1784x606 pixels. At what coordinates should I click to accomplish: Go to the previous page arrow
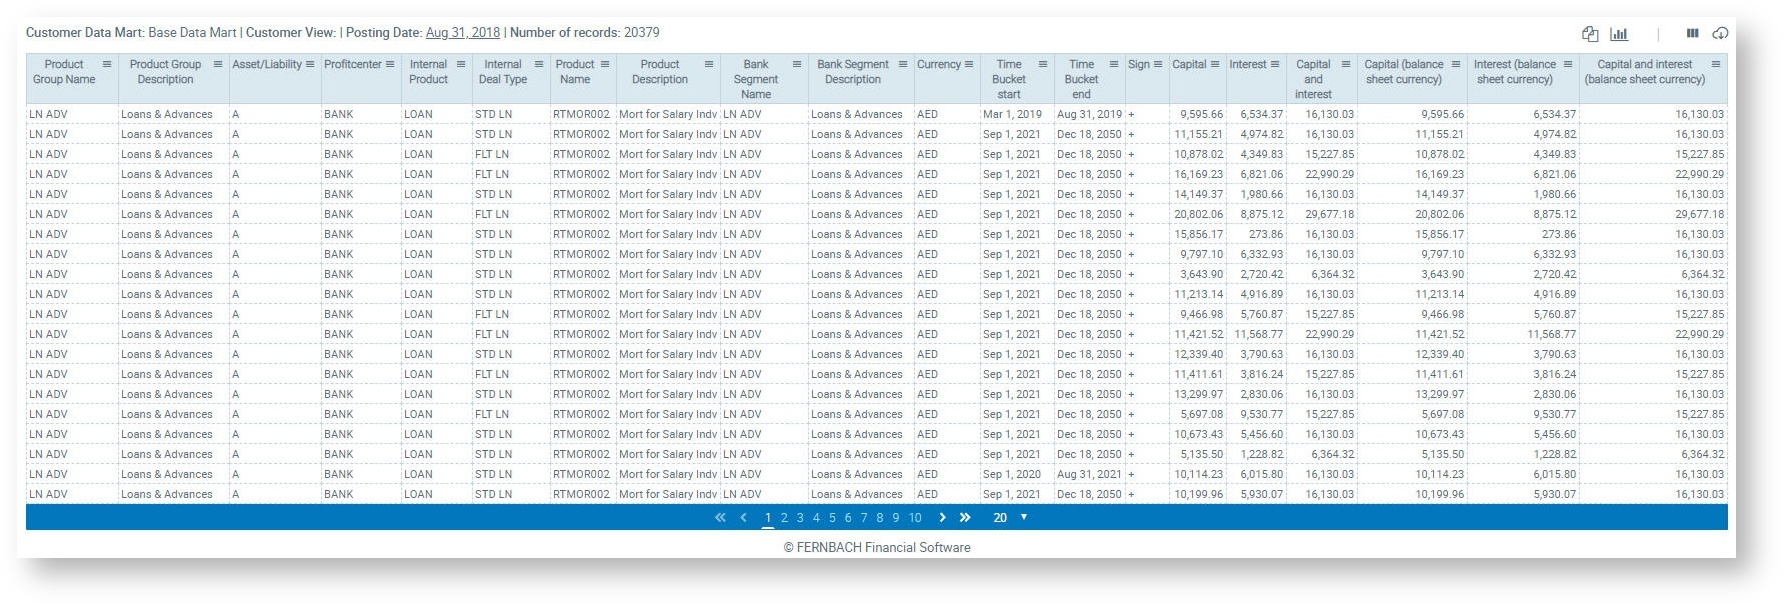pyautogui.click(x=743, y=518)
